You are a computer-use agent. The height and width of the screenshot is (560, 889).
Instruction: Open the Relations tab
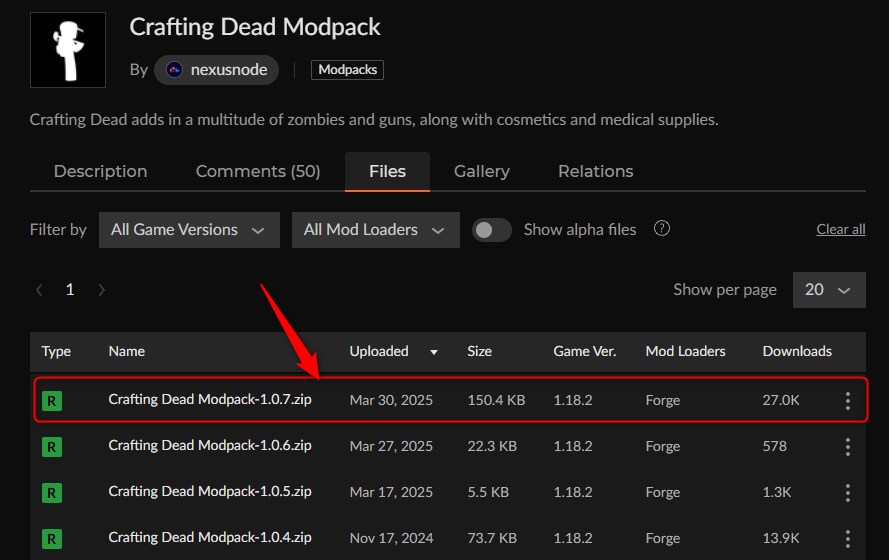(596, 171)
